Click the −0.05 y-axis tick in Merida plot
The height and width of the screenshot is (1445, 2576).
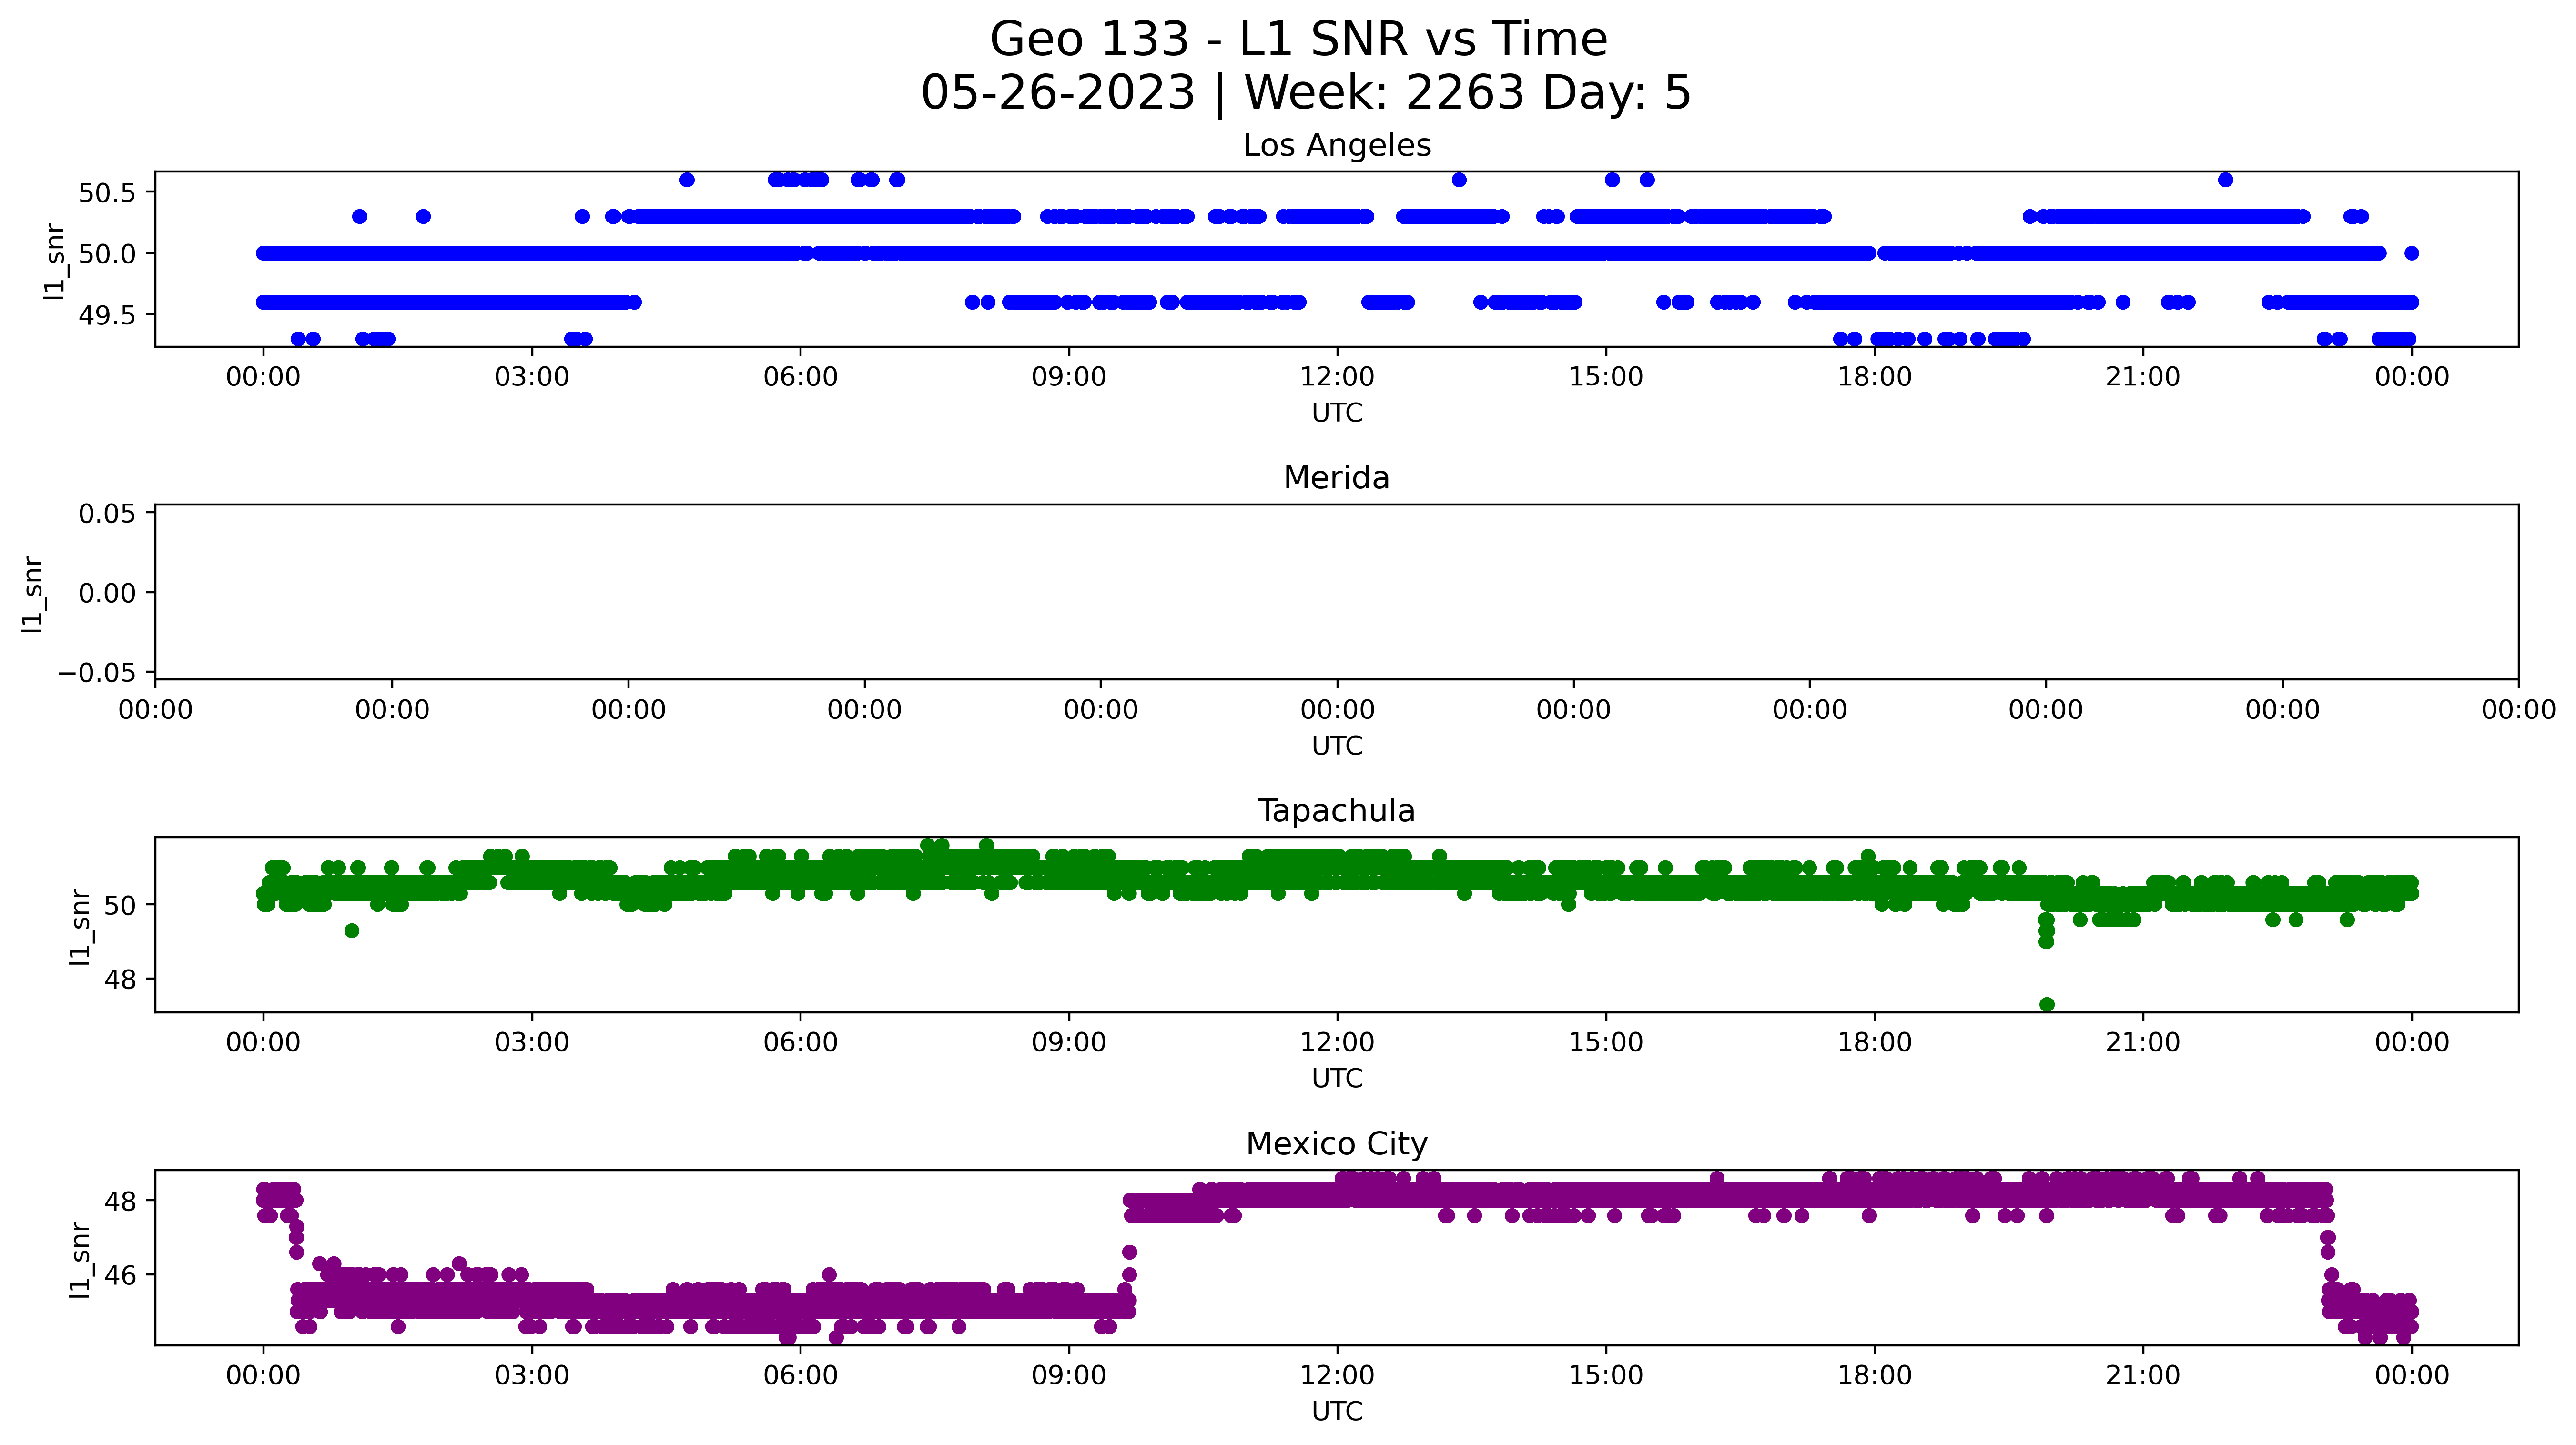pos(97,673)
